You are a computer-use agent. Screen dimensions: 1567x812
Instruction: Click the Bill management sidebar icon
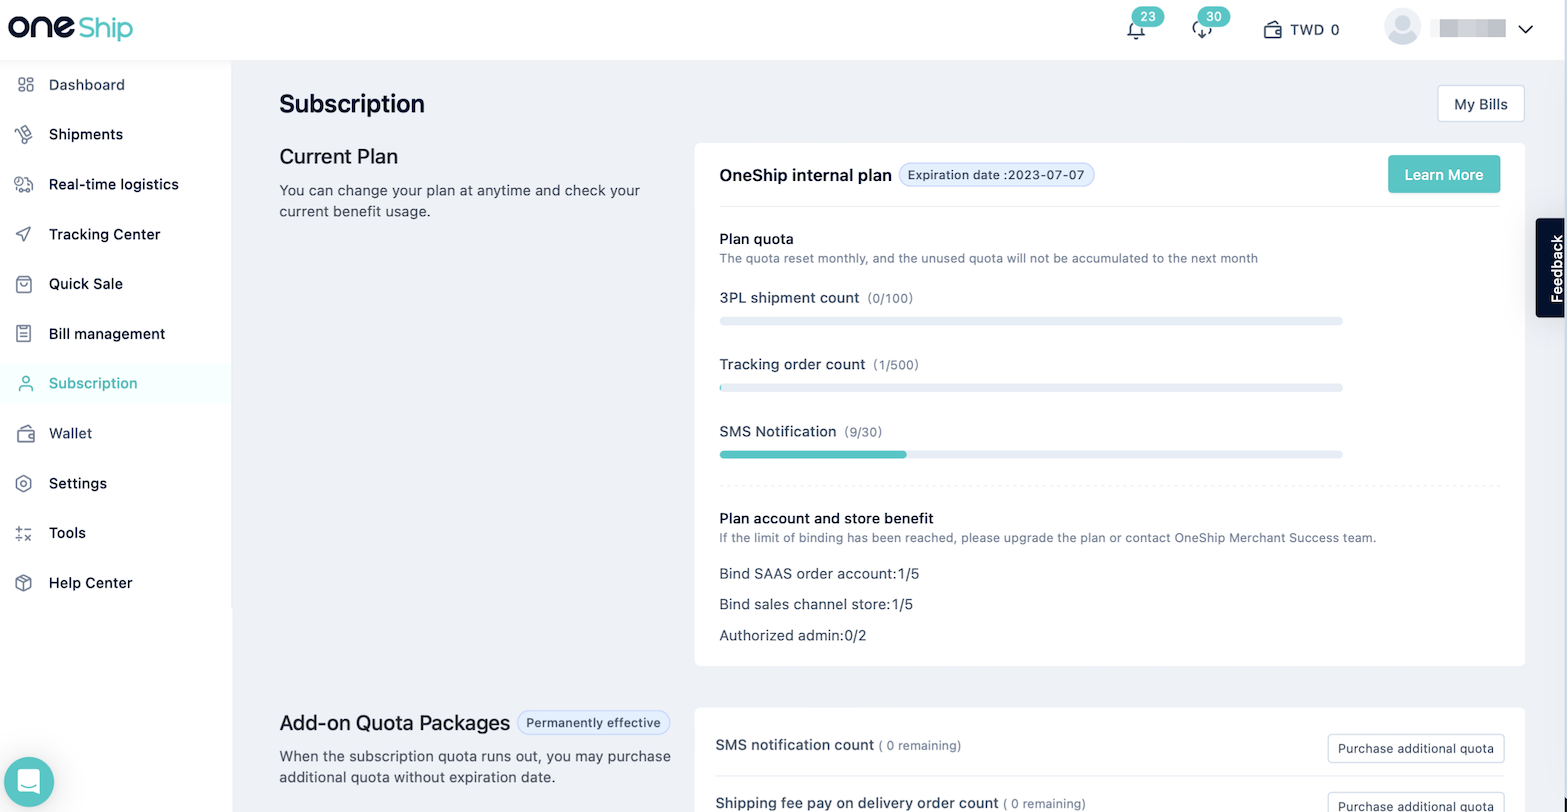25,334
